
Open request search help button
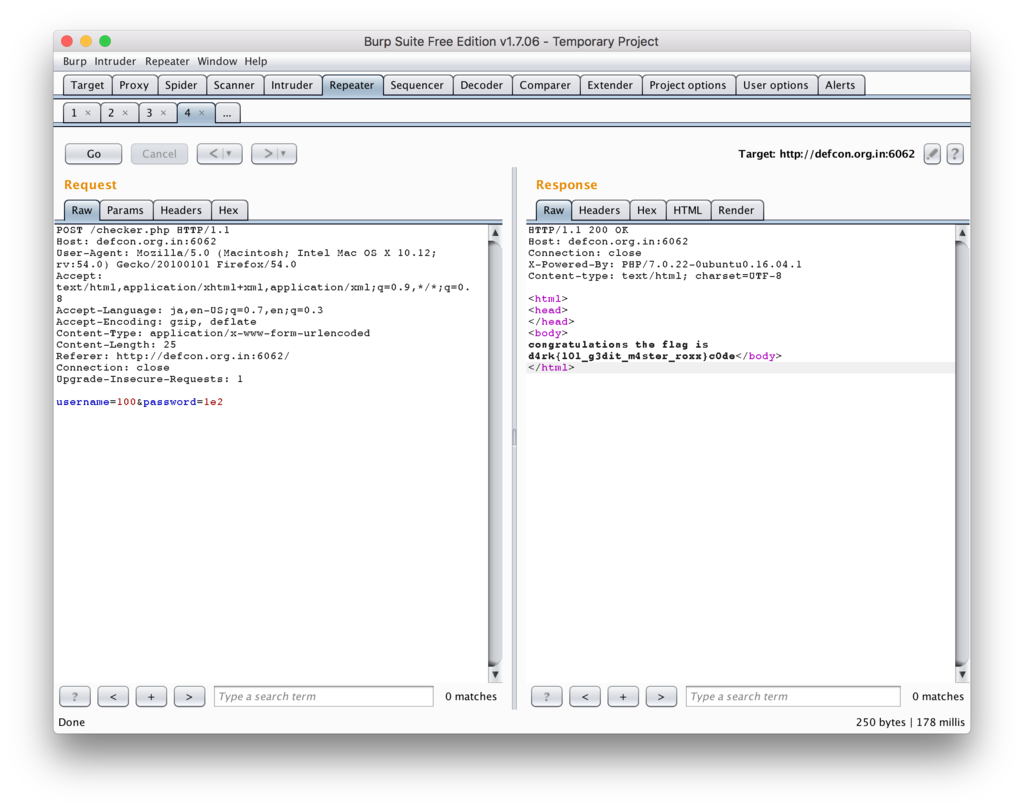click(75, 696)
